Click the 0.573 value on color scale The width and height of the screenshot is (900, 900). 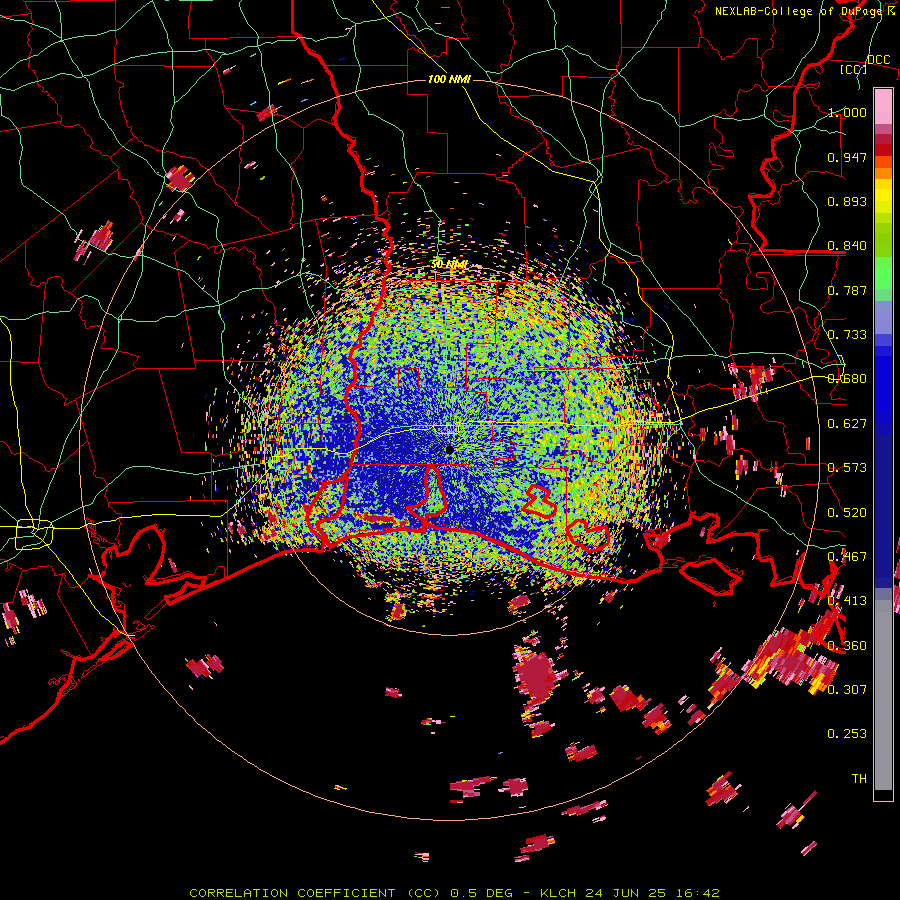tap(847, 468)
